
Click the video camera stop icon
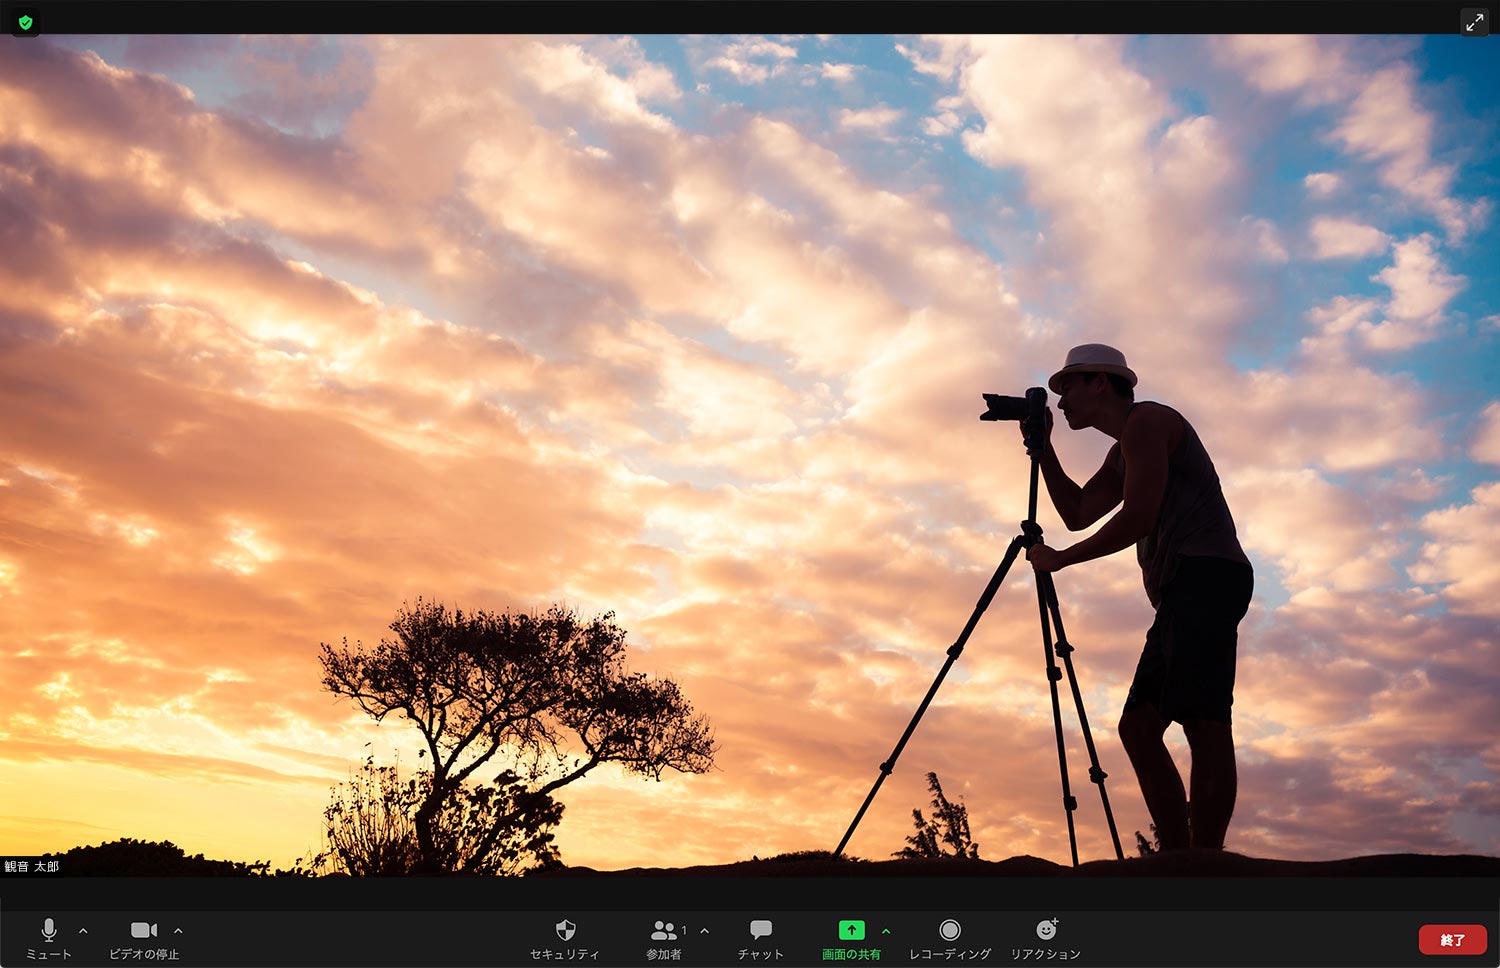[x=144, y=930]
